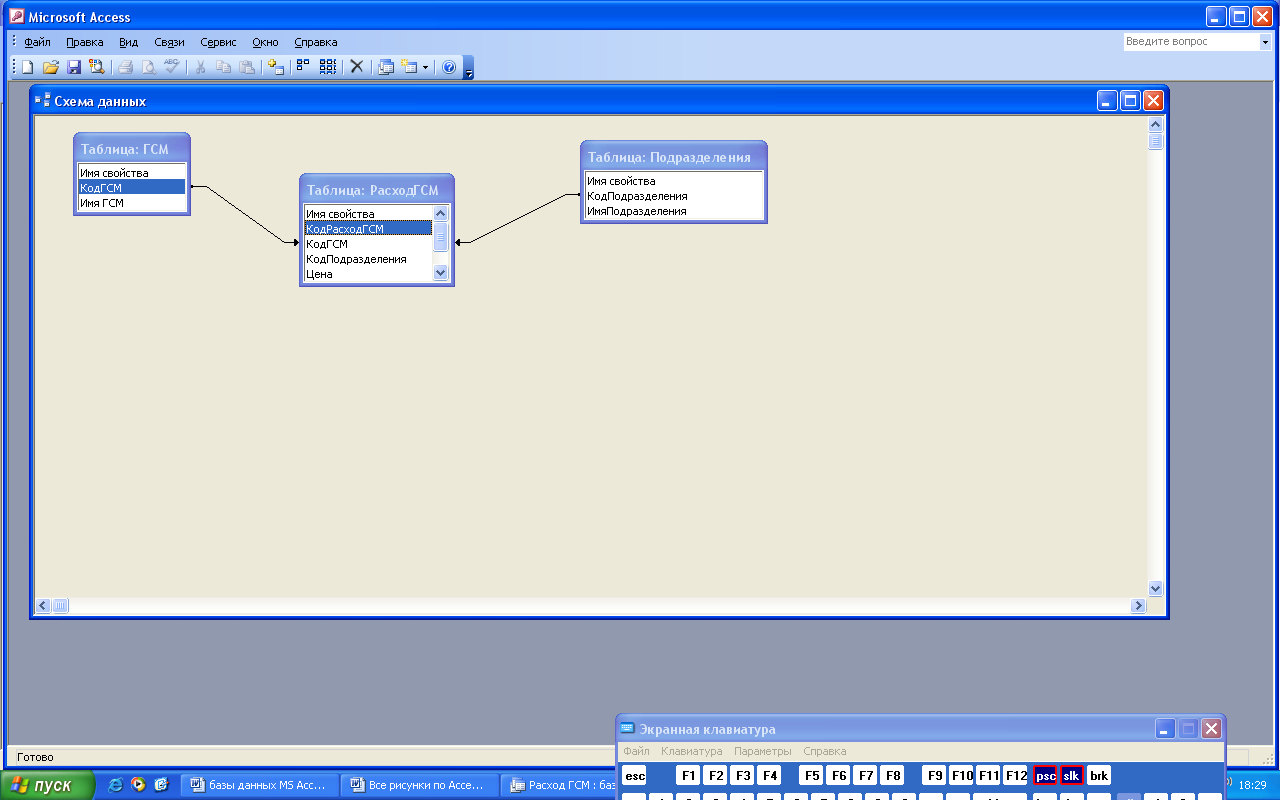Click Show All Relationships icon
The image size is (1280, 800).
click(327, 67)
